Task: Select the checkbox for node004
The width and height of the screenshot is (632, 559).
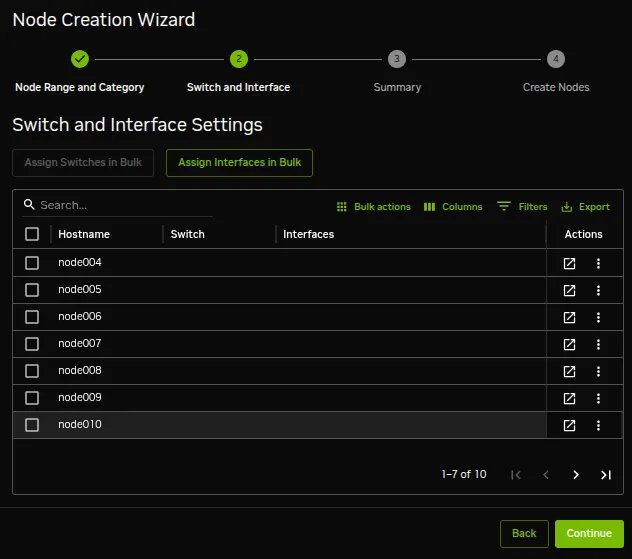Action: tap(32, 263)
